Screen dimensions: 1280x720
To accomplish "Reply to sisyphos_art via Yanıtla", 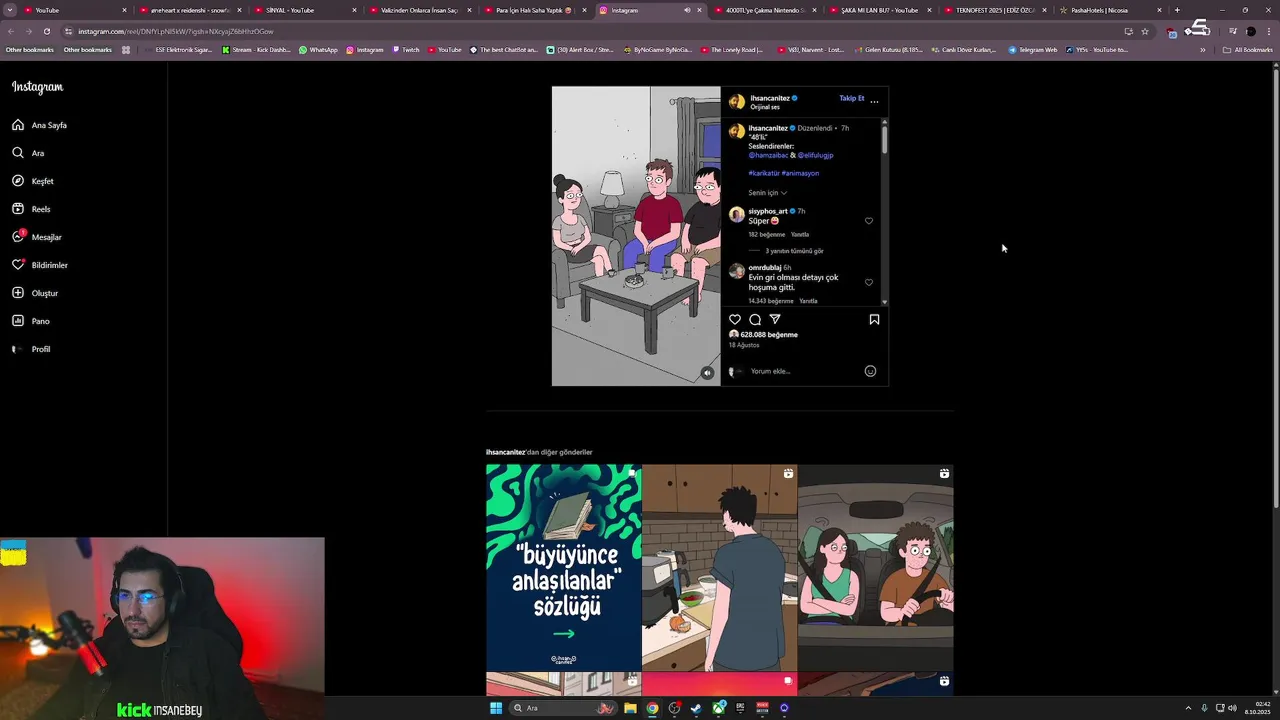I will [x=800, y=234].
